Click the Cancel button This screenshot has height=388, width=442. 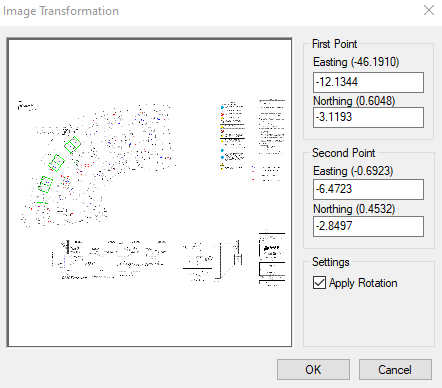pyautogui.click(x=395, y=369)
